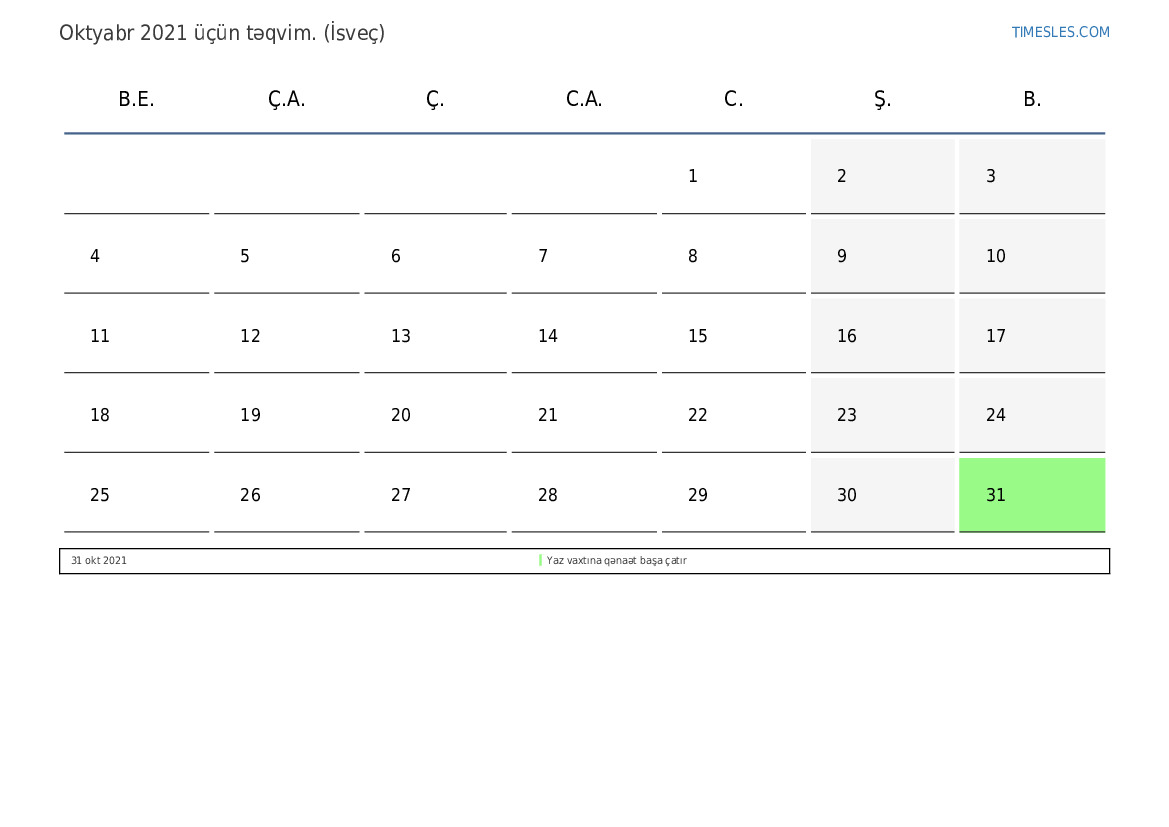This screenshot has width=1169, height=827.
Task: Open the TIMESLES.COM link
Action: (1060, 32)
